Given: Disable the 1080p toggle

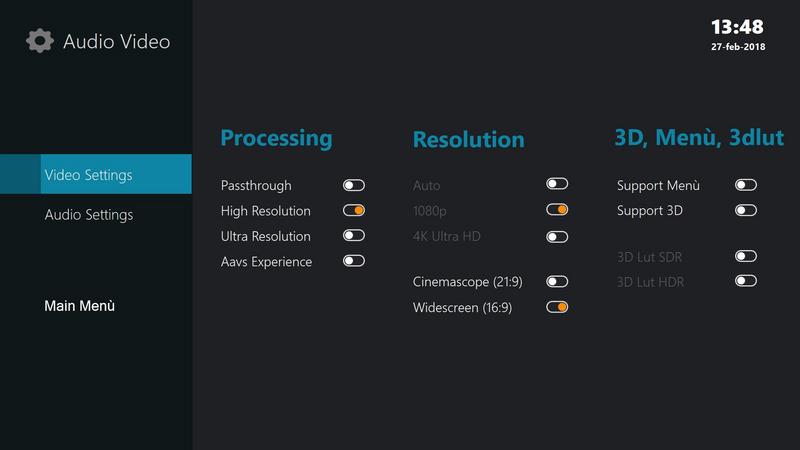Looking at the screenshot, I should pyautogui.click(x=557, y=210).
